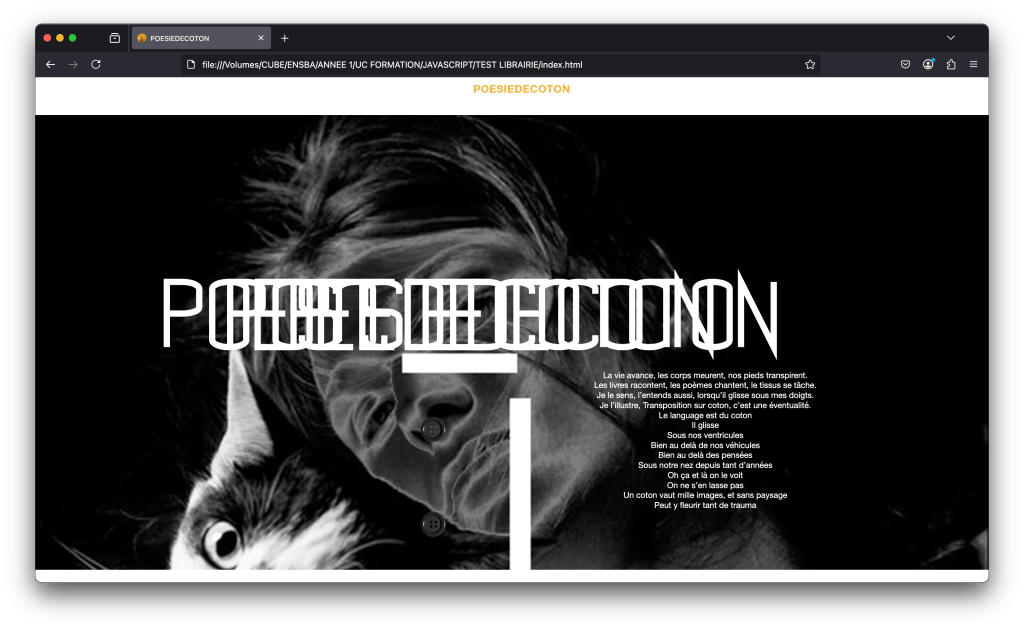The image size is (1024, 629).
Task: Open the Pocket save icon
Action: [x=905, y=64]
